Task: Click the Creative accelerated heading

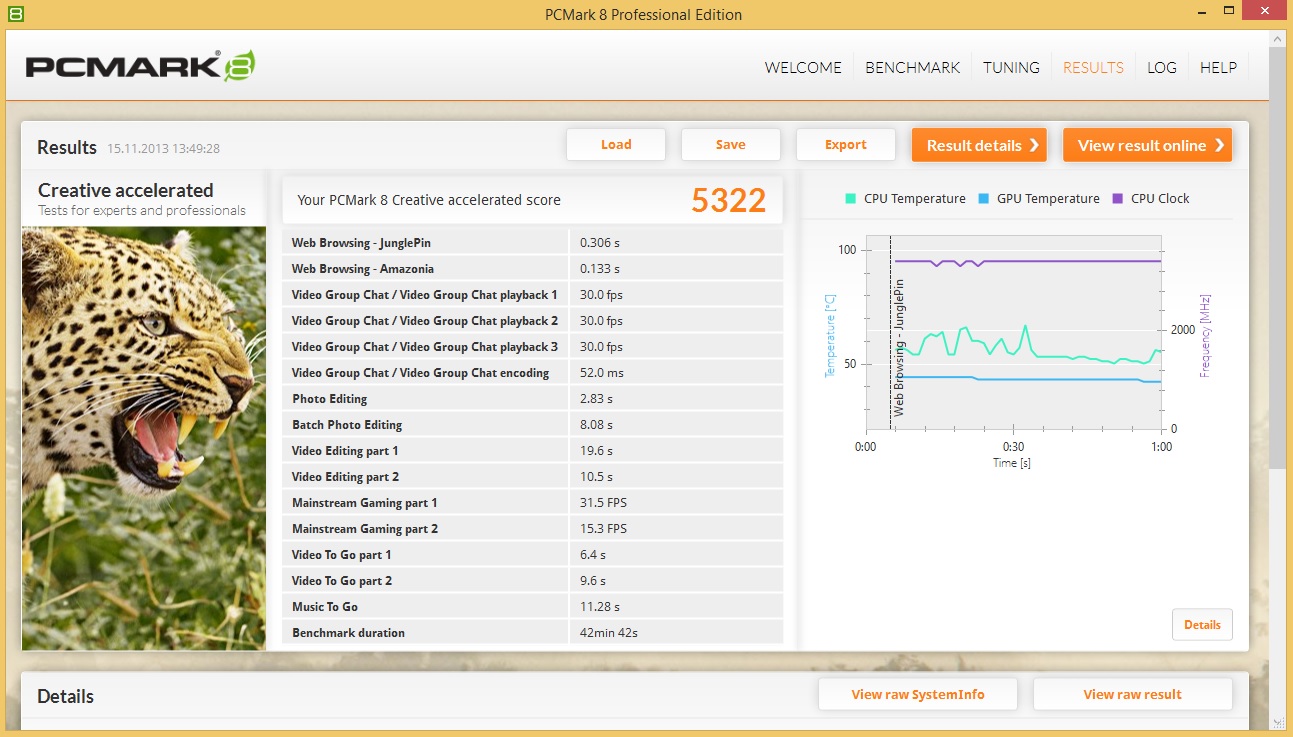Action: 126,190
